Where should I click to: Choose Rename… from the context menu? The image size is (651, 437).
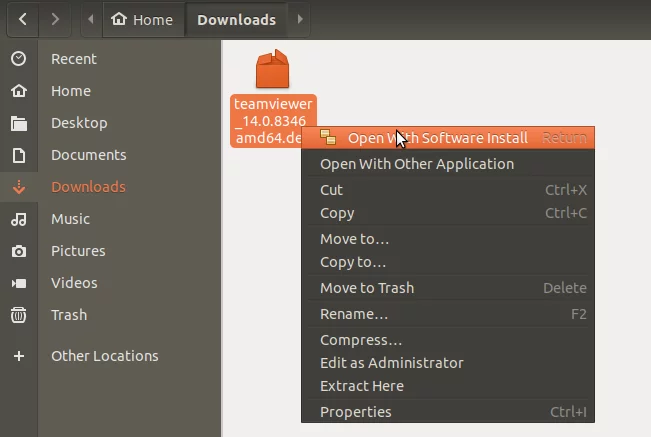coord(448,314)
